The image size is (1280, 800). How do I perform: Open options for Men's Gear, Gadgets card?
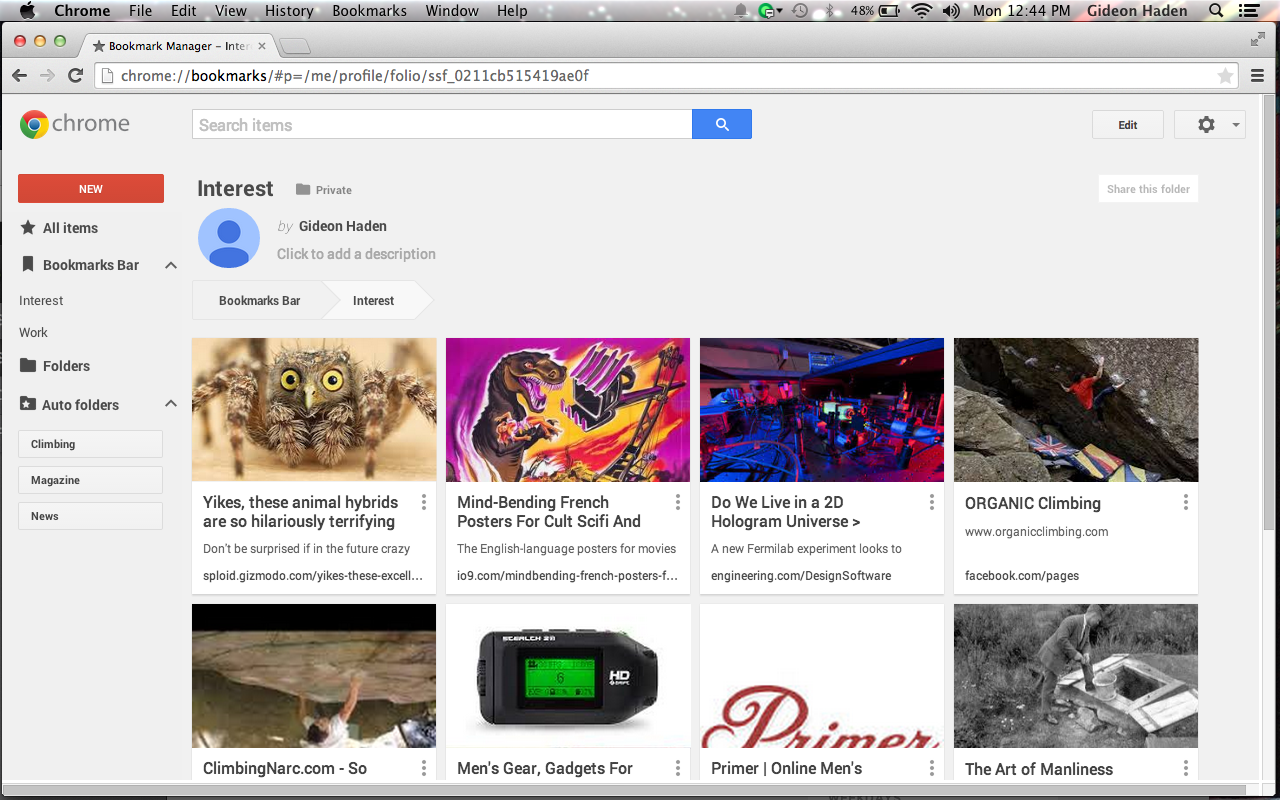click(678, 768)
